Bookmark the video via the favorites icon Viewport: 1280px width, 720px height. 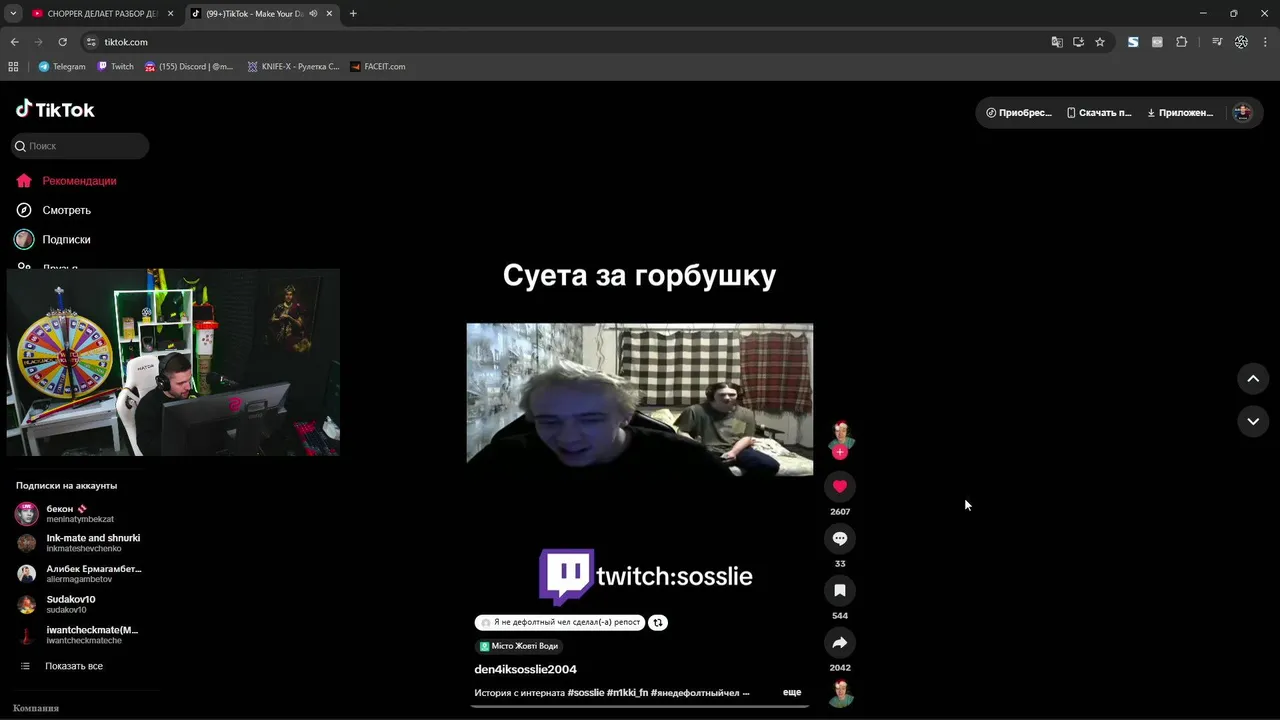click(x=840, y=590)
